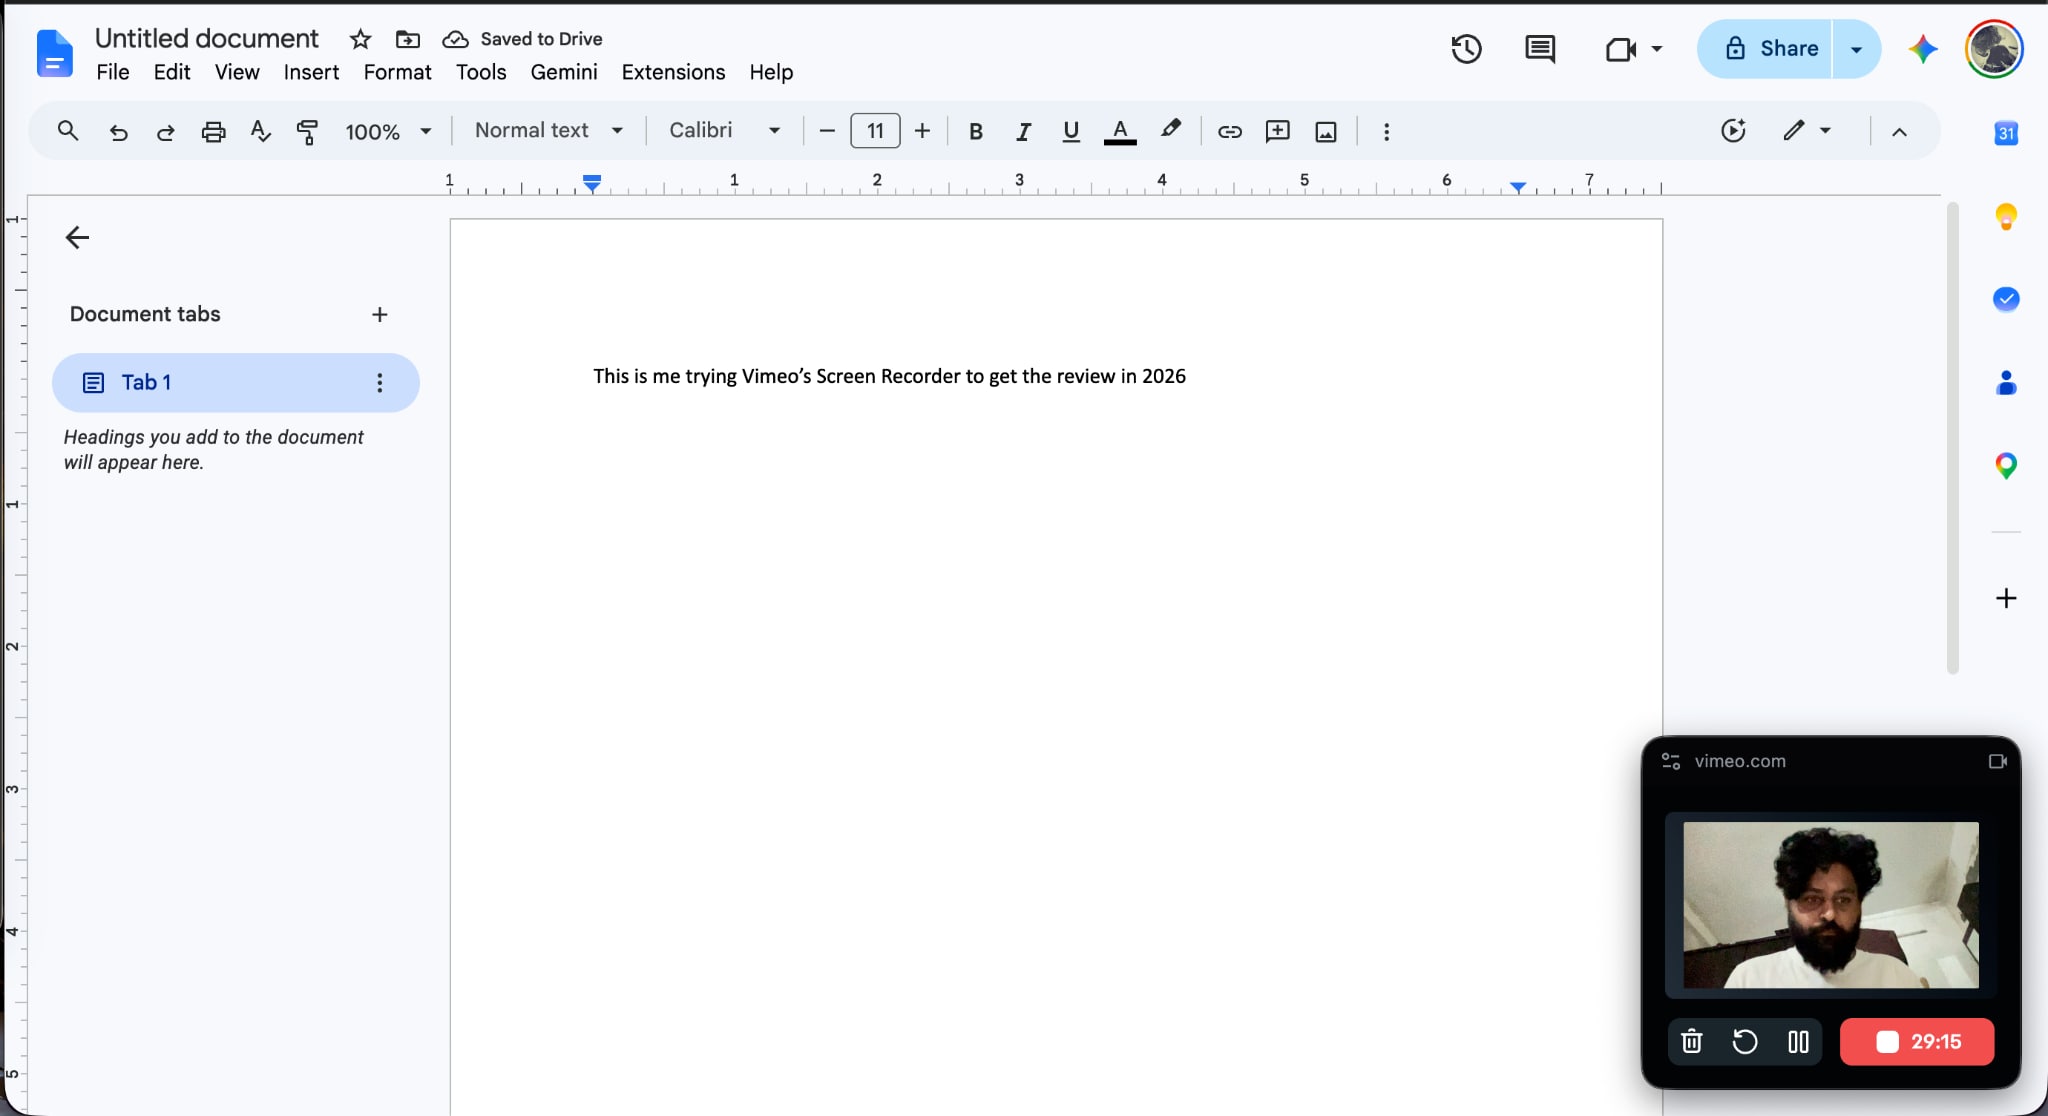Screen dimensions: 2048x1116
Task: Open more toolbar options menu
Action: [x=1386, y=131]
